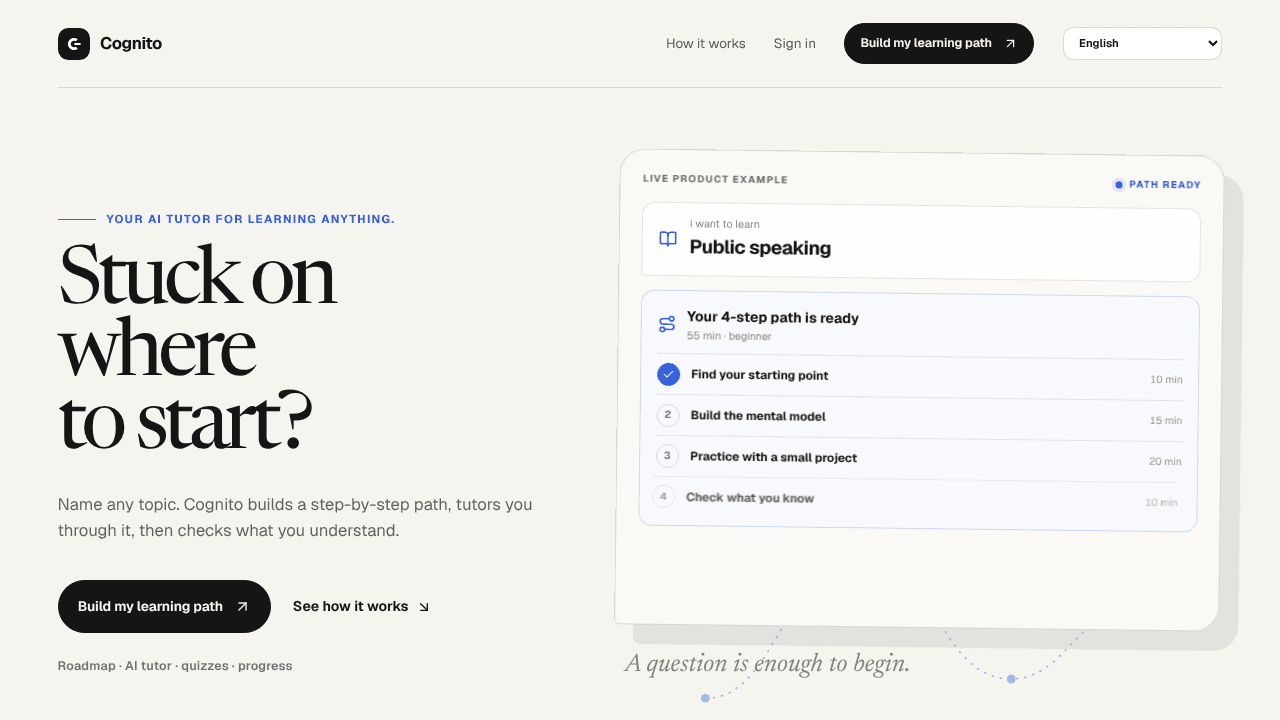Click A question is enough to begin caption
The height and width of the screenshot is (720, 1280).
coord(767,663)
